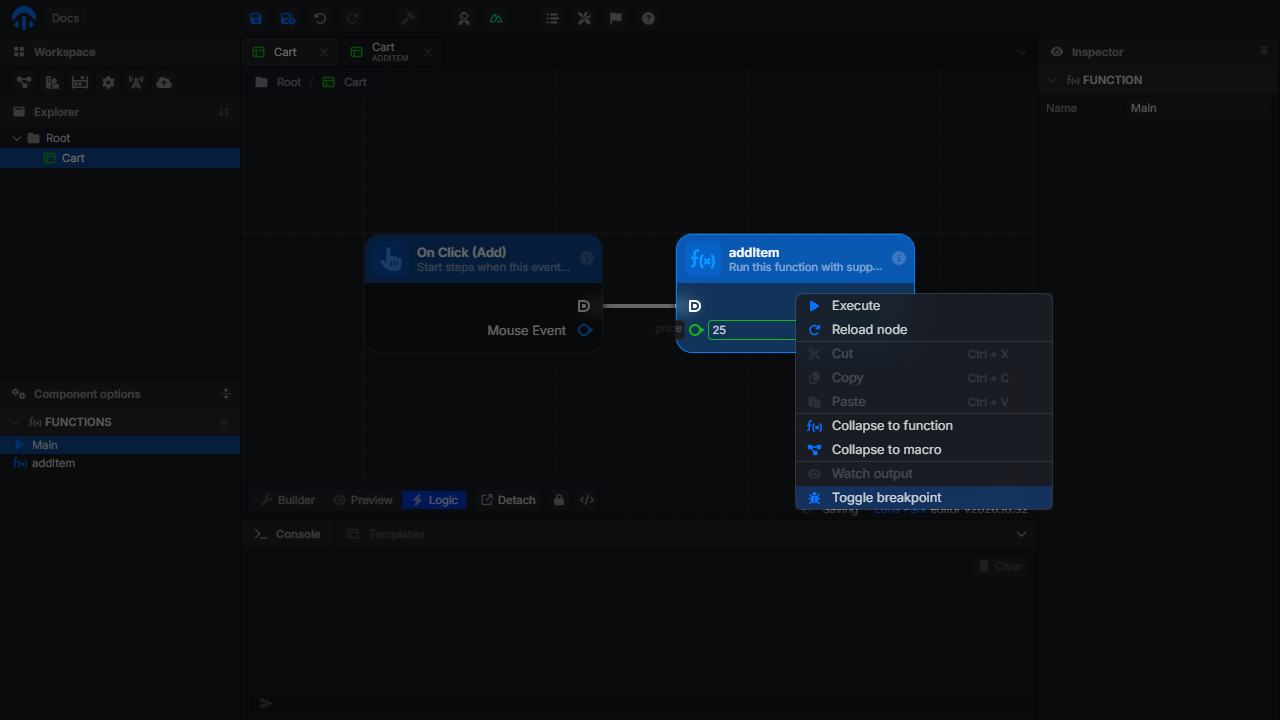Viewport: 1280px width, 720px height.
Task: Click the green Nuxt mountain icon
Action: pyautogui.click(x=496, y=18)
